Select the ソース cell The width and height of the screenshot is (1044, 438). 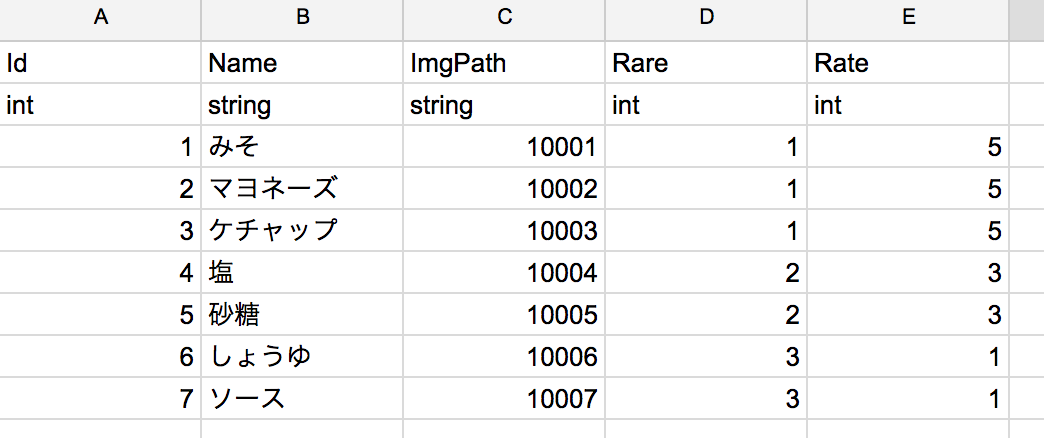point(301,399)
